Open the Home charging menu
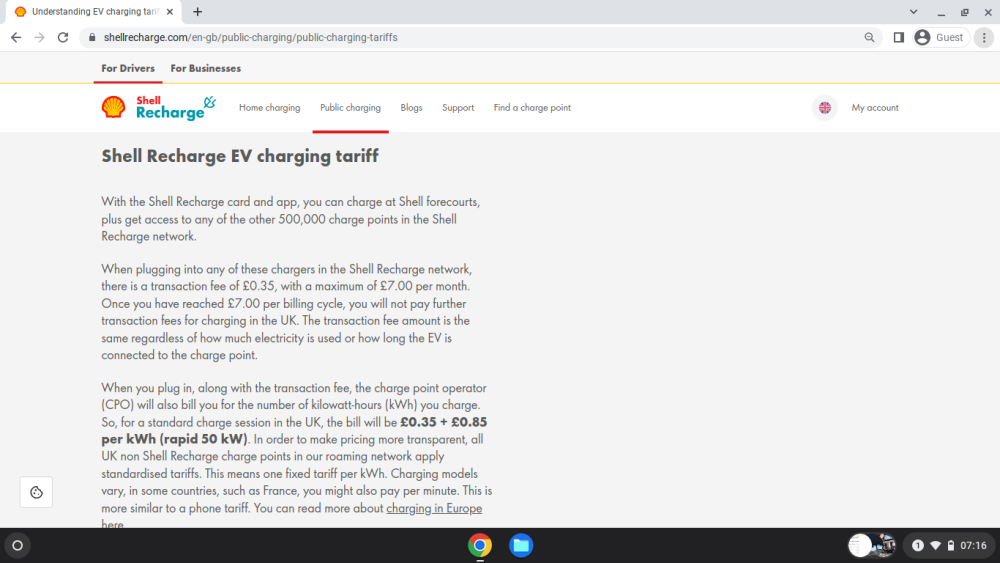The width and height of the screenshot is (1000, 563). click(x=270, y=108)
